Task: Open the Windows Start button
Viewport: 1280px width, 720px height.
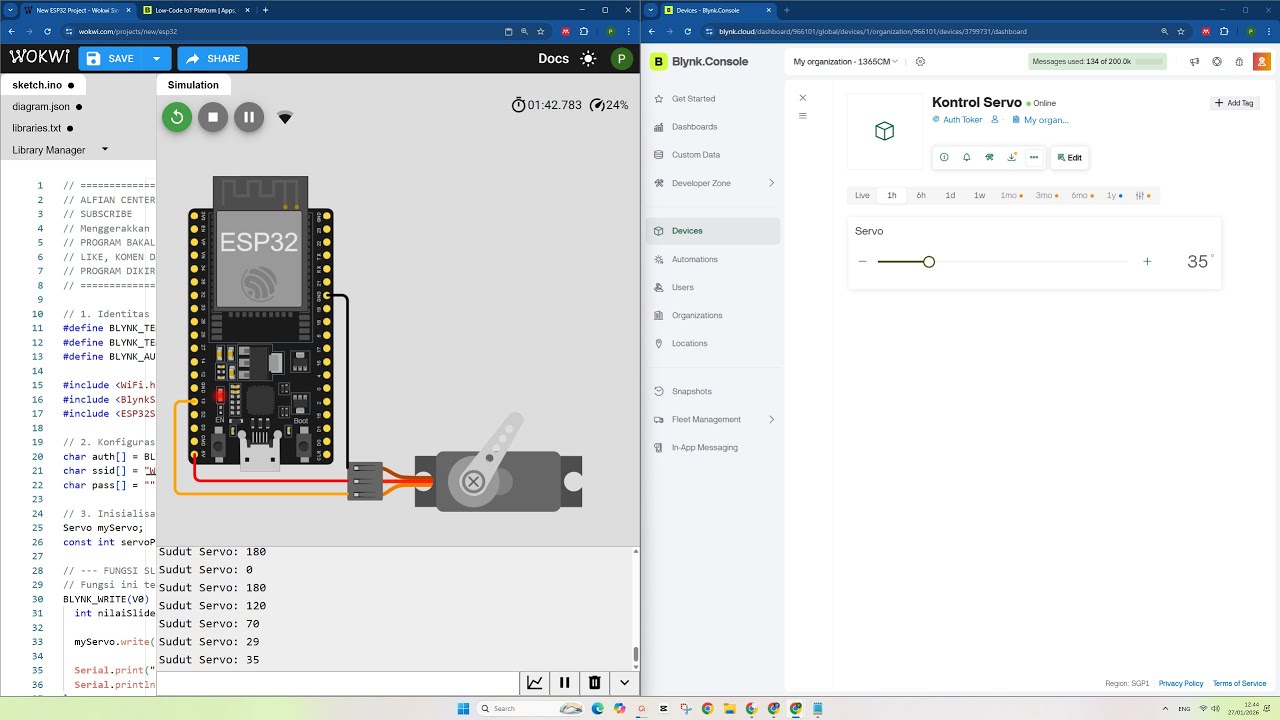Action: coord(463,708)
